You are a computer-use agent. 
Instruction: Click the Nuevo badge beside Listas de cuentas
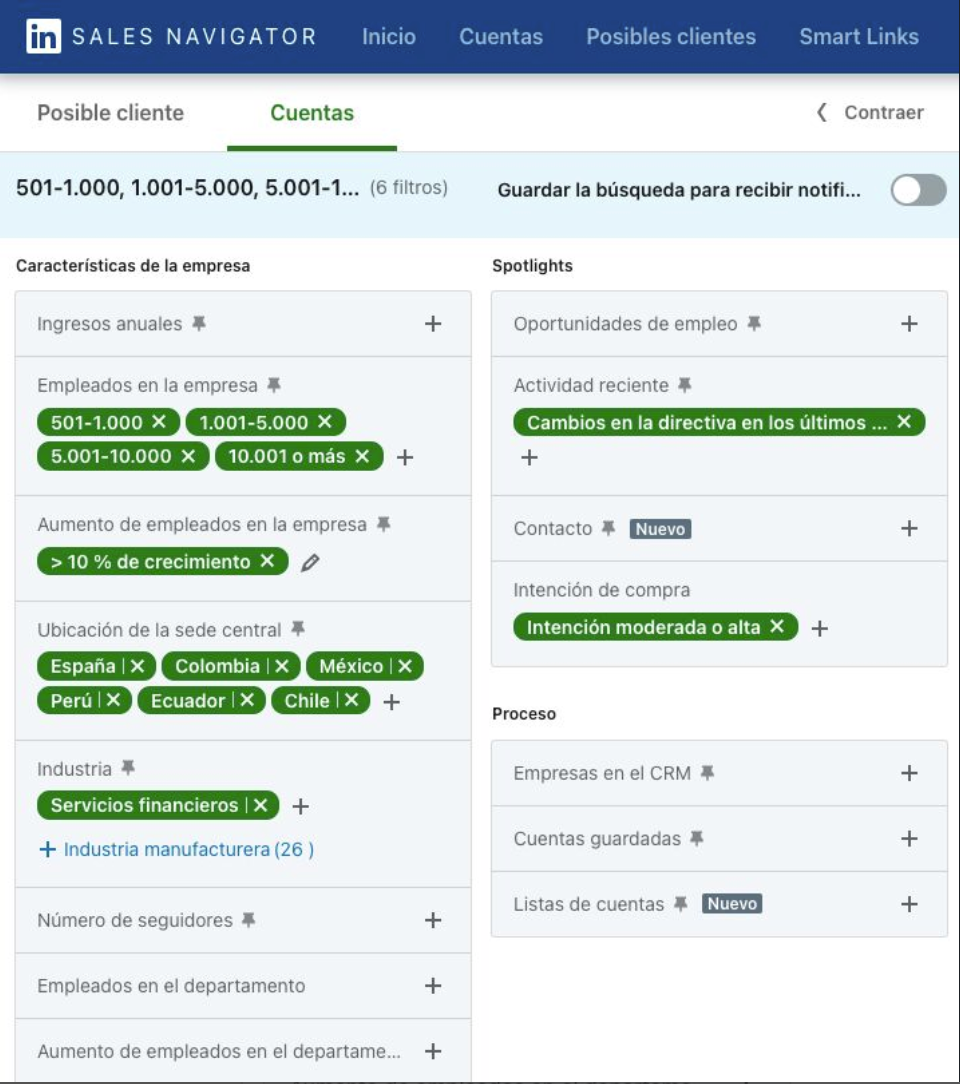(x=732, y=904)
